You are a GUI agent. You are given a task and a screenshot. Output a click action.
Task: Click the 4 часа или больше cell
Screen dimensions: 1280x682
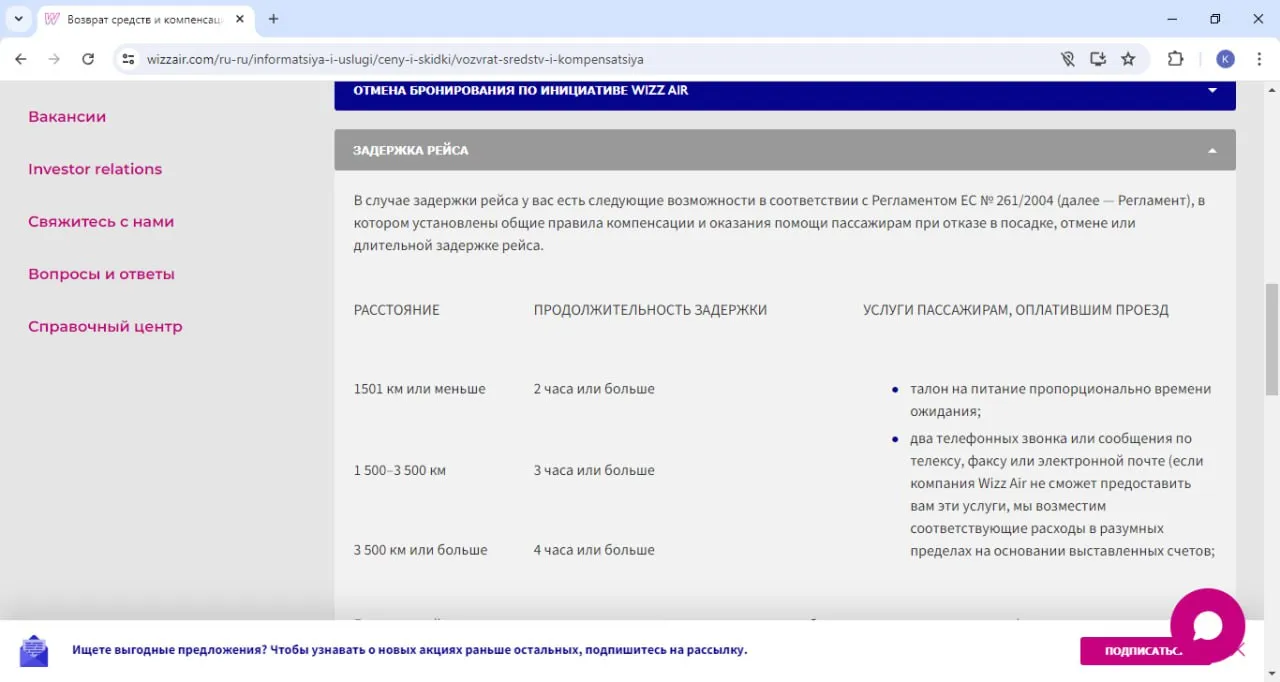pos(594,550)
